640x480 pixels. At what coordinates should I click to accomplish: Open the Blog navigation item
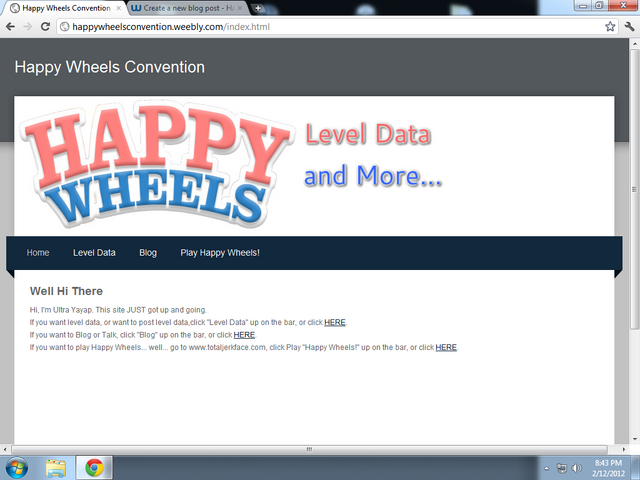[148, 253]
